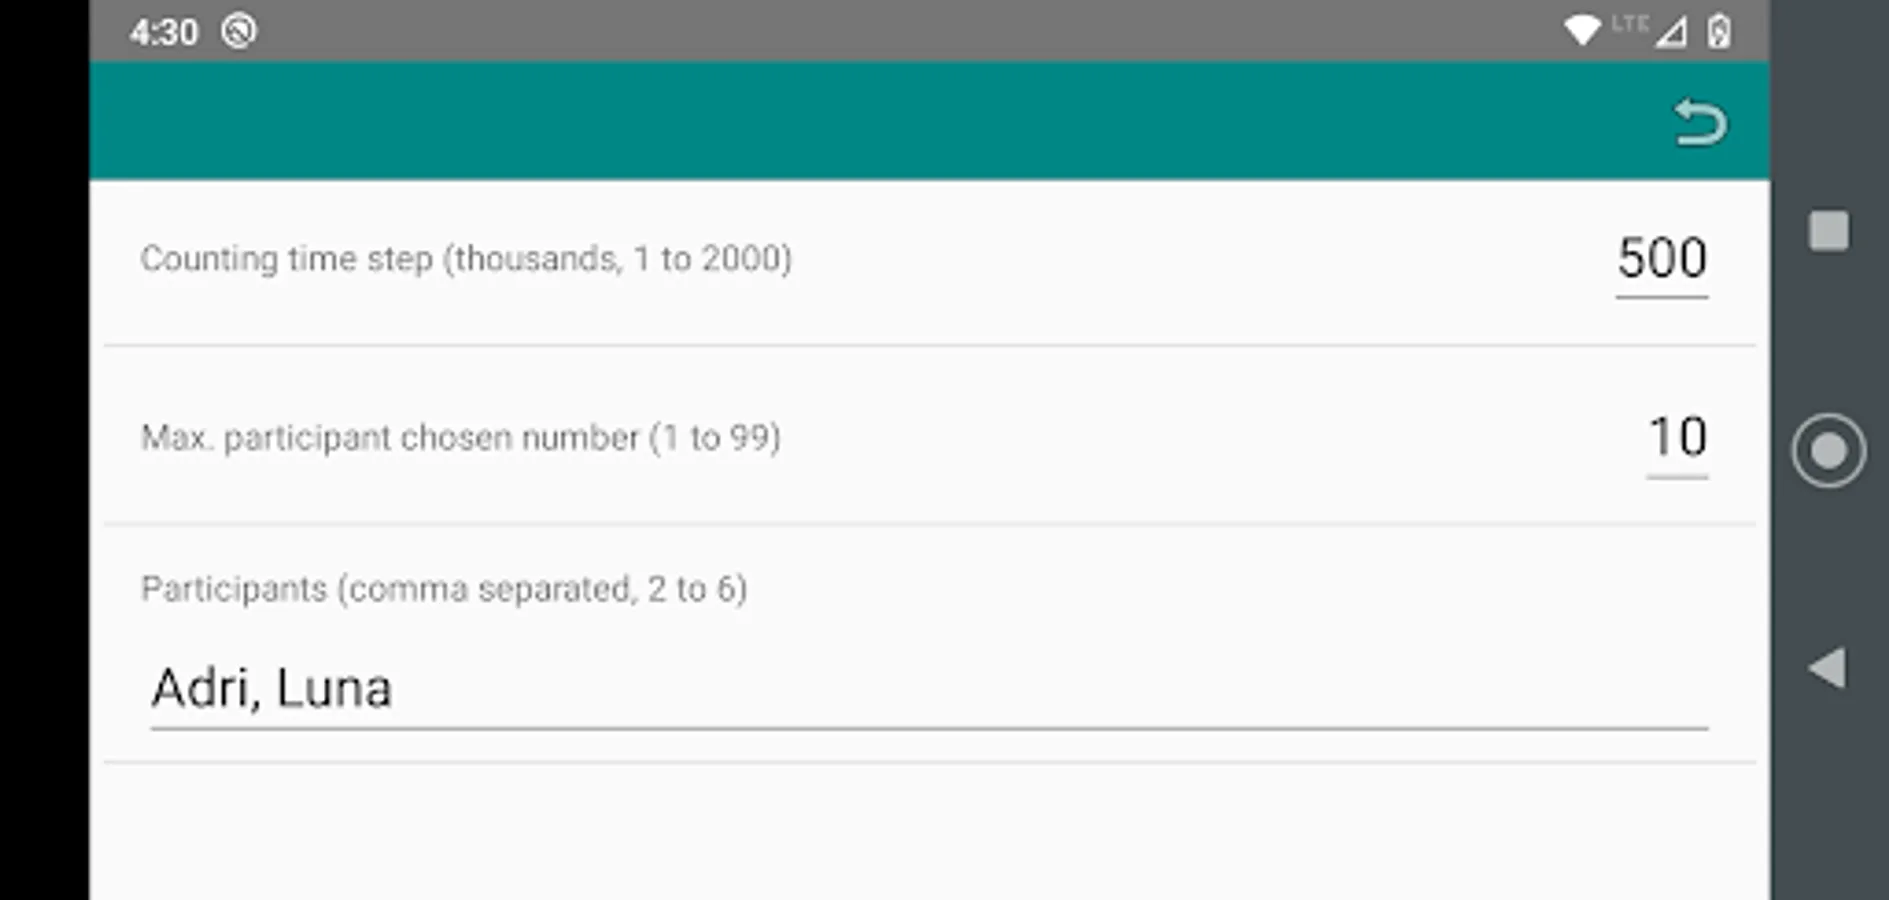The image size is (1889, 900).
Task: Select the max participant number field showing 10
Action: coord(1679,435)
